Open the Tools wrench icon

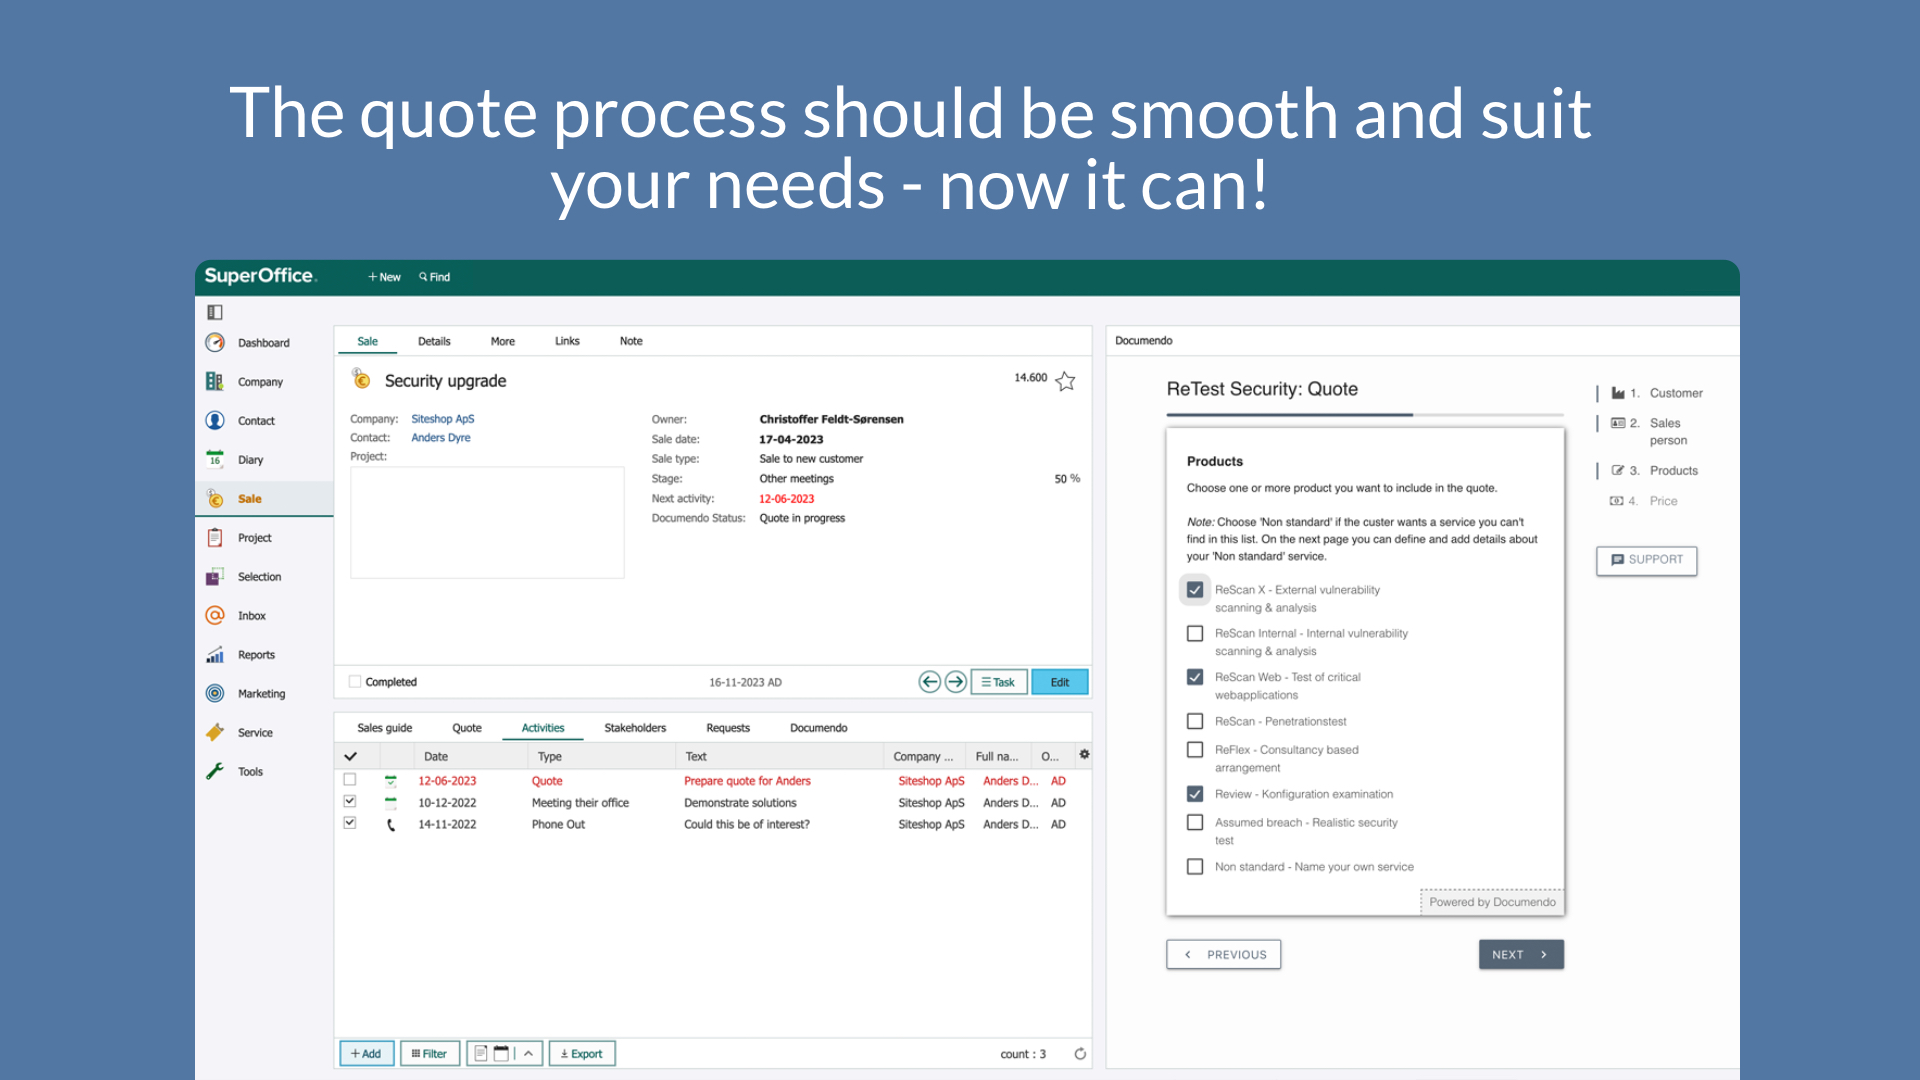coord(215,772)
